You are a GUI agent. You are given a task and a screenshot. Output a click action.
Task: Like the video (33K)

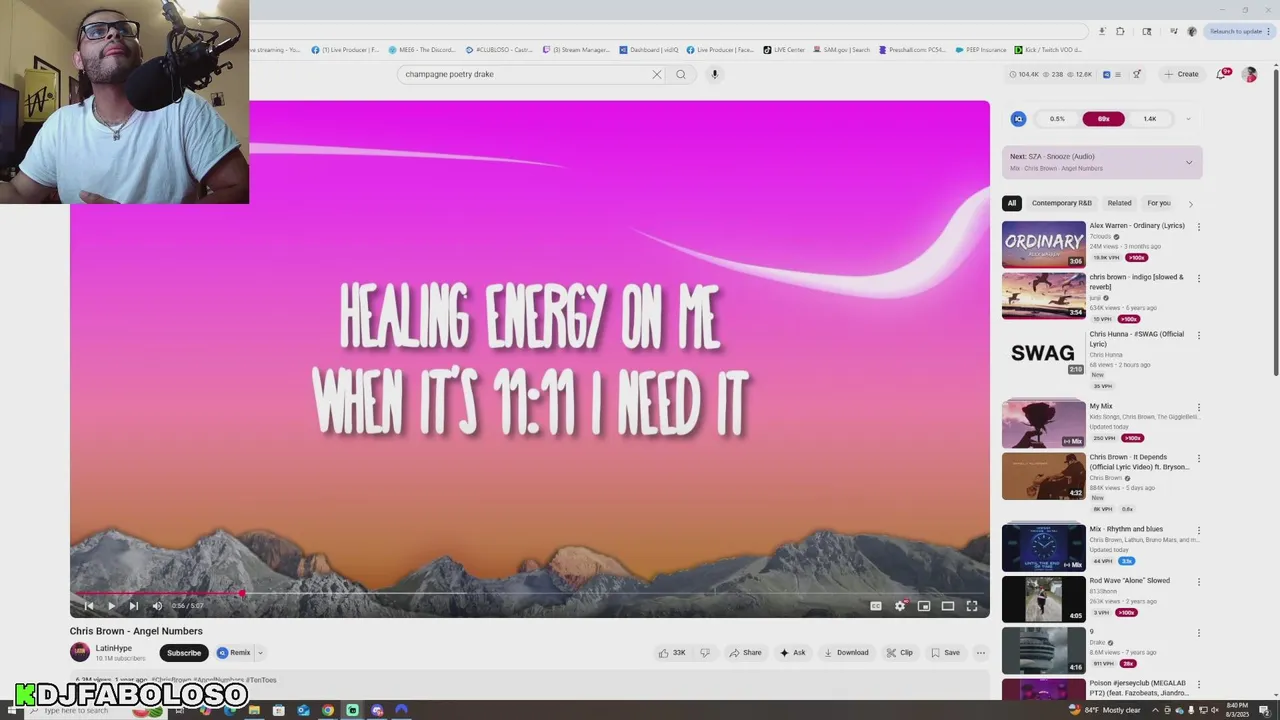tap(672, 653)
